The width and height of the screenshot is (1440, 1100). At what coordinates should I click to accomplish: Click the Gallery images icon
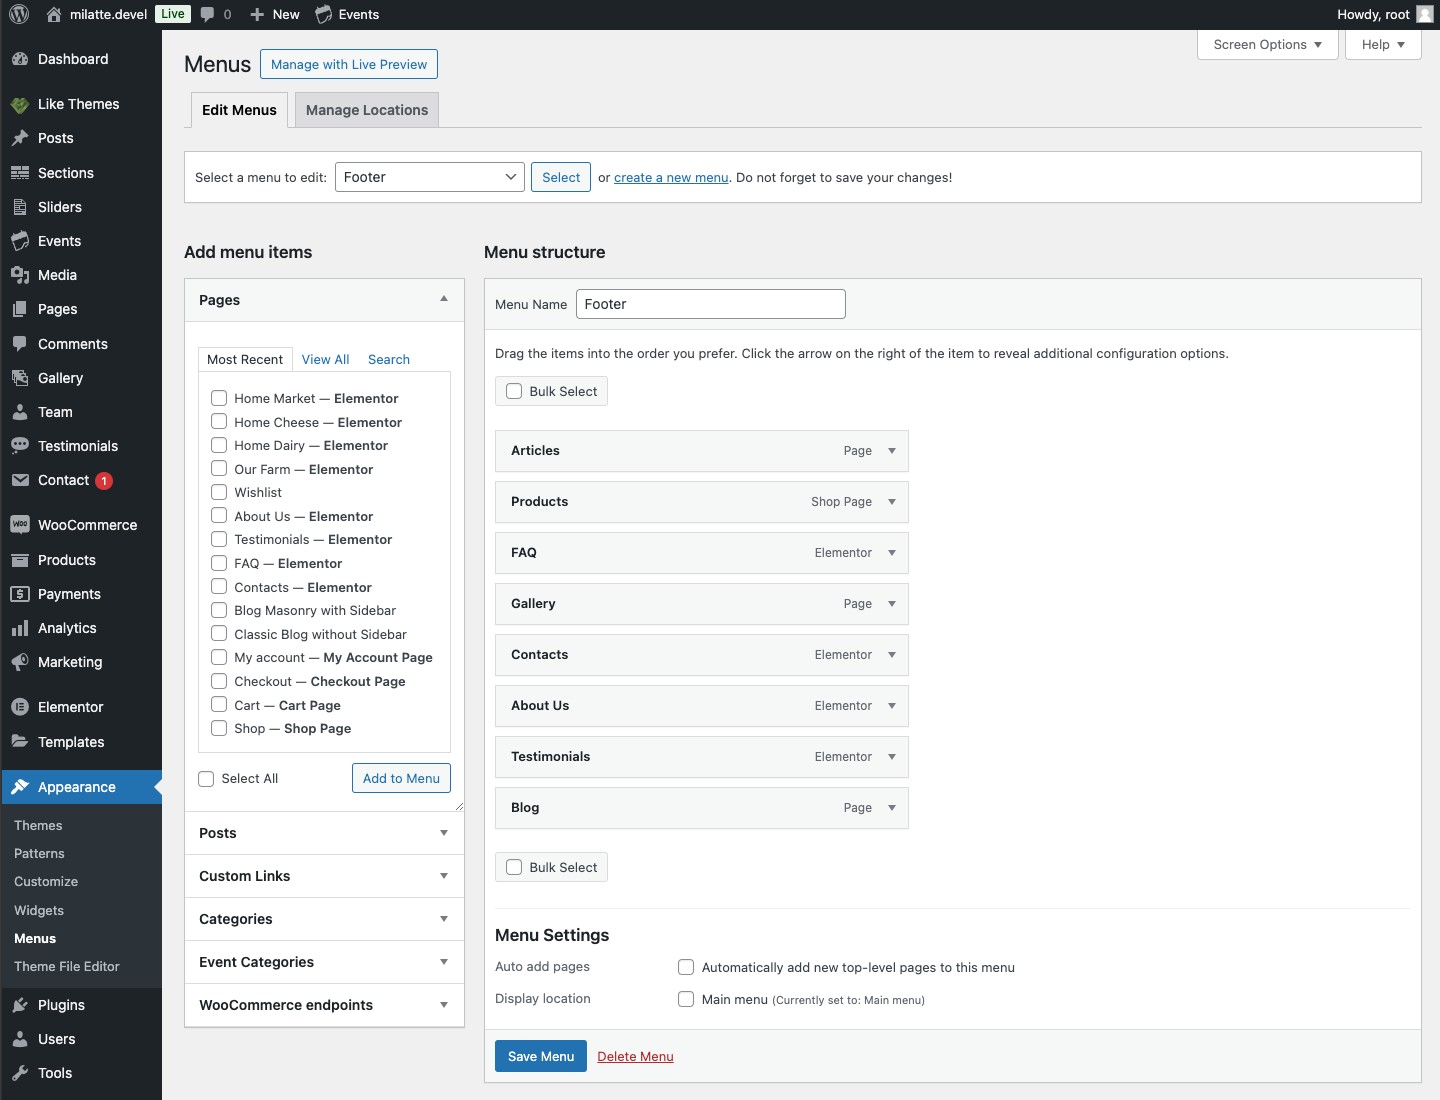coord(20,378)
